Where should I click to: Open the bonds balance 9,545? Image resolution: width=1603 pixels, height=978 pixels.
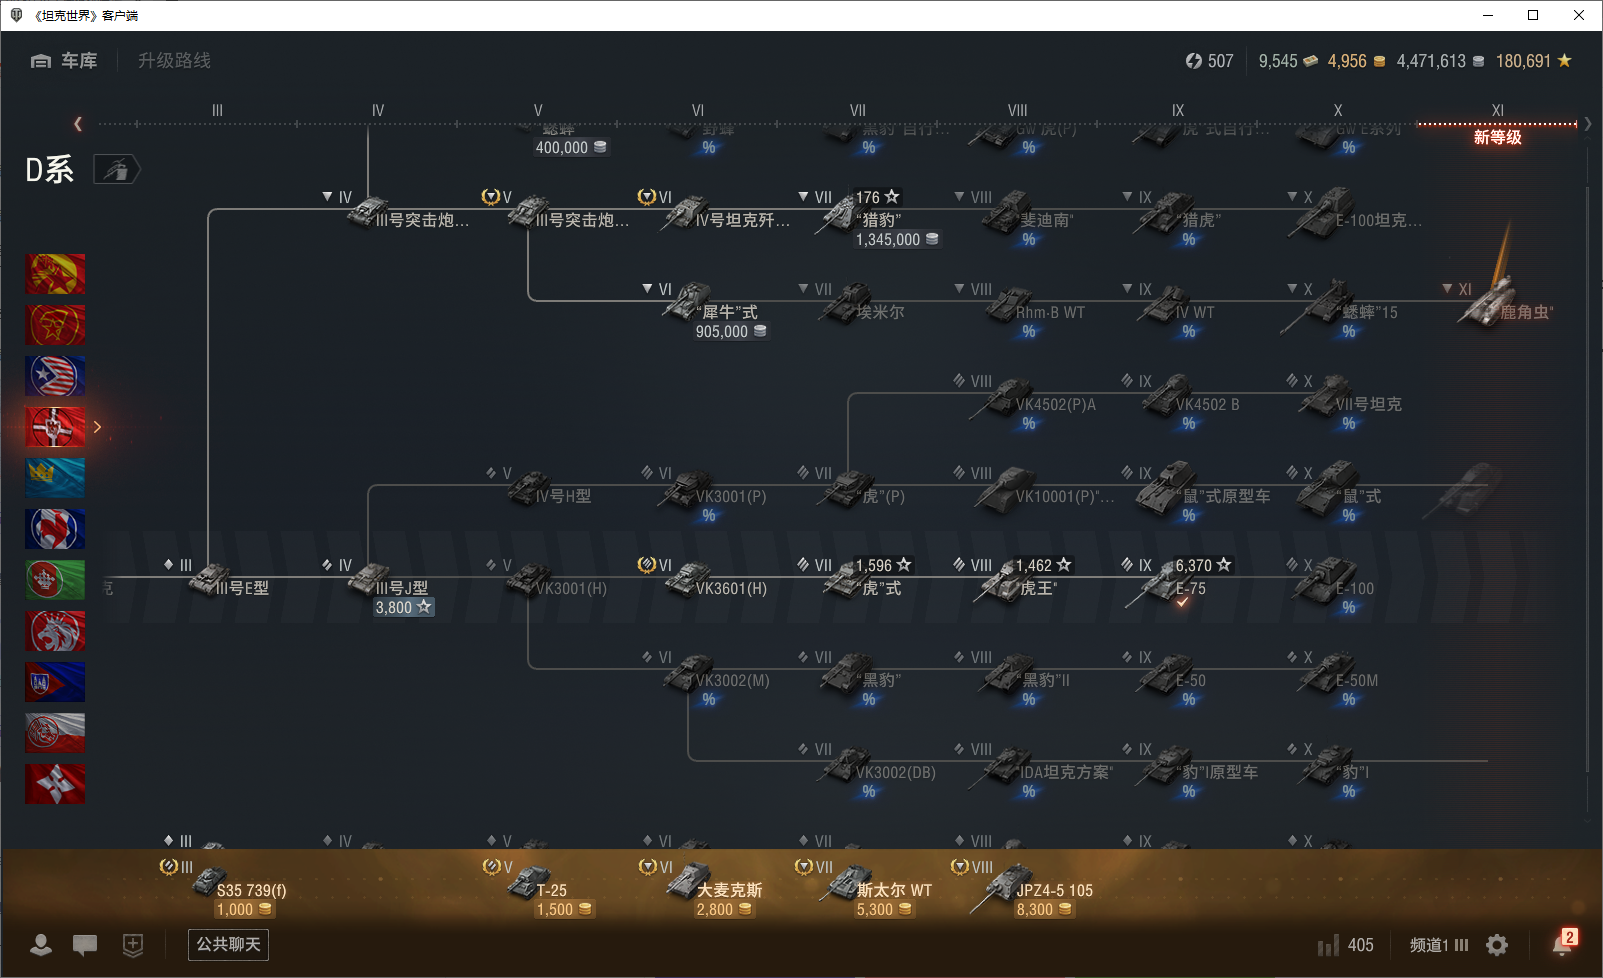point(1288,61)
